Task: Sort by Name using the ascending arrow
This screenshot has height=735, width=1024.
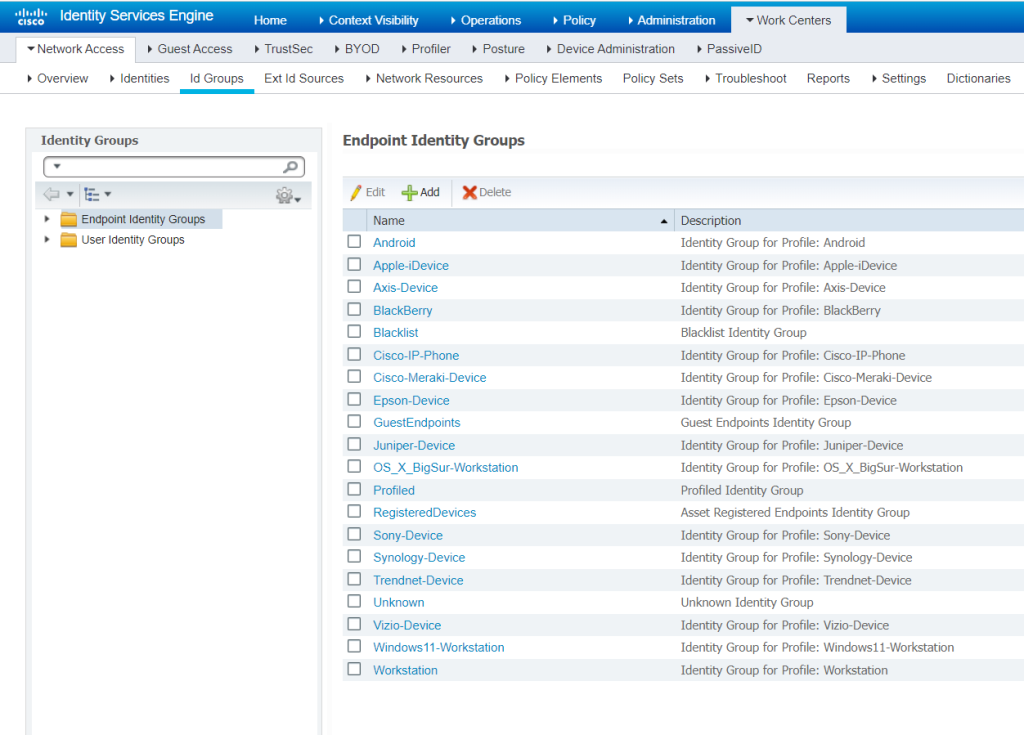Action: tap(664, 221)
